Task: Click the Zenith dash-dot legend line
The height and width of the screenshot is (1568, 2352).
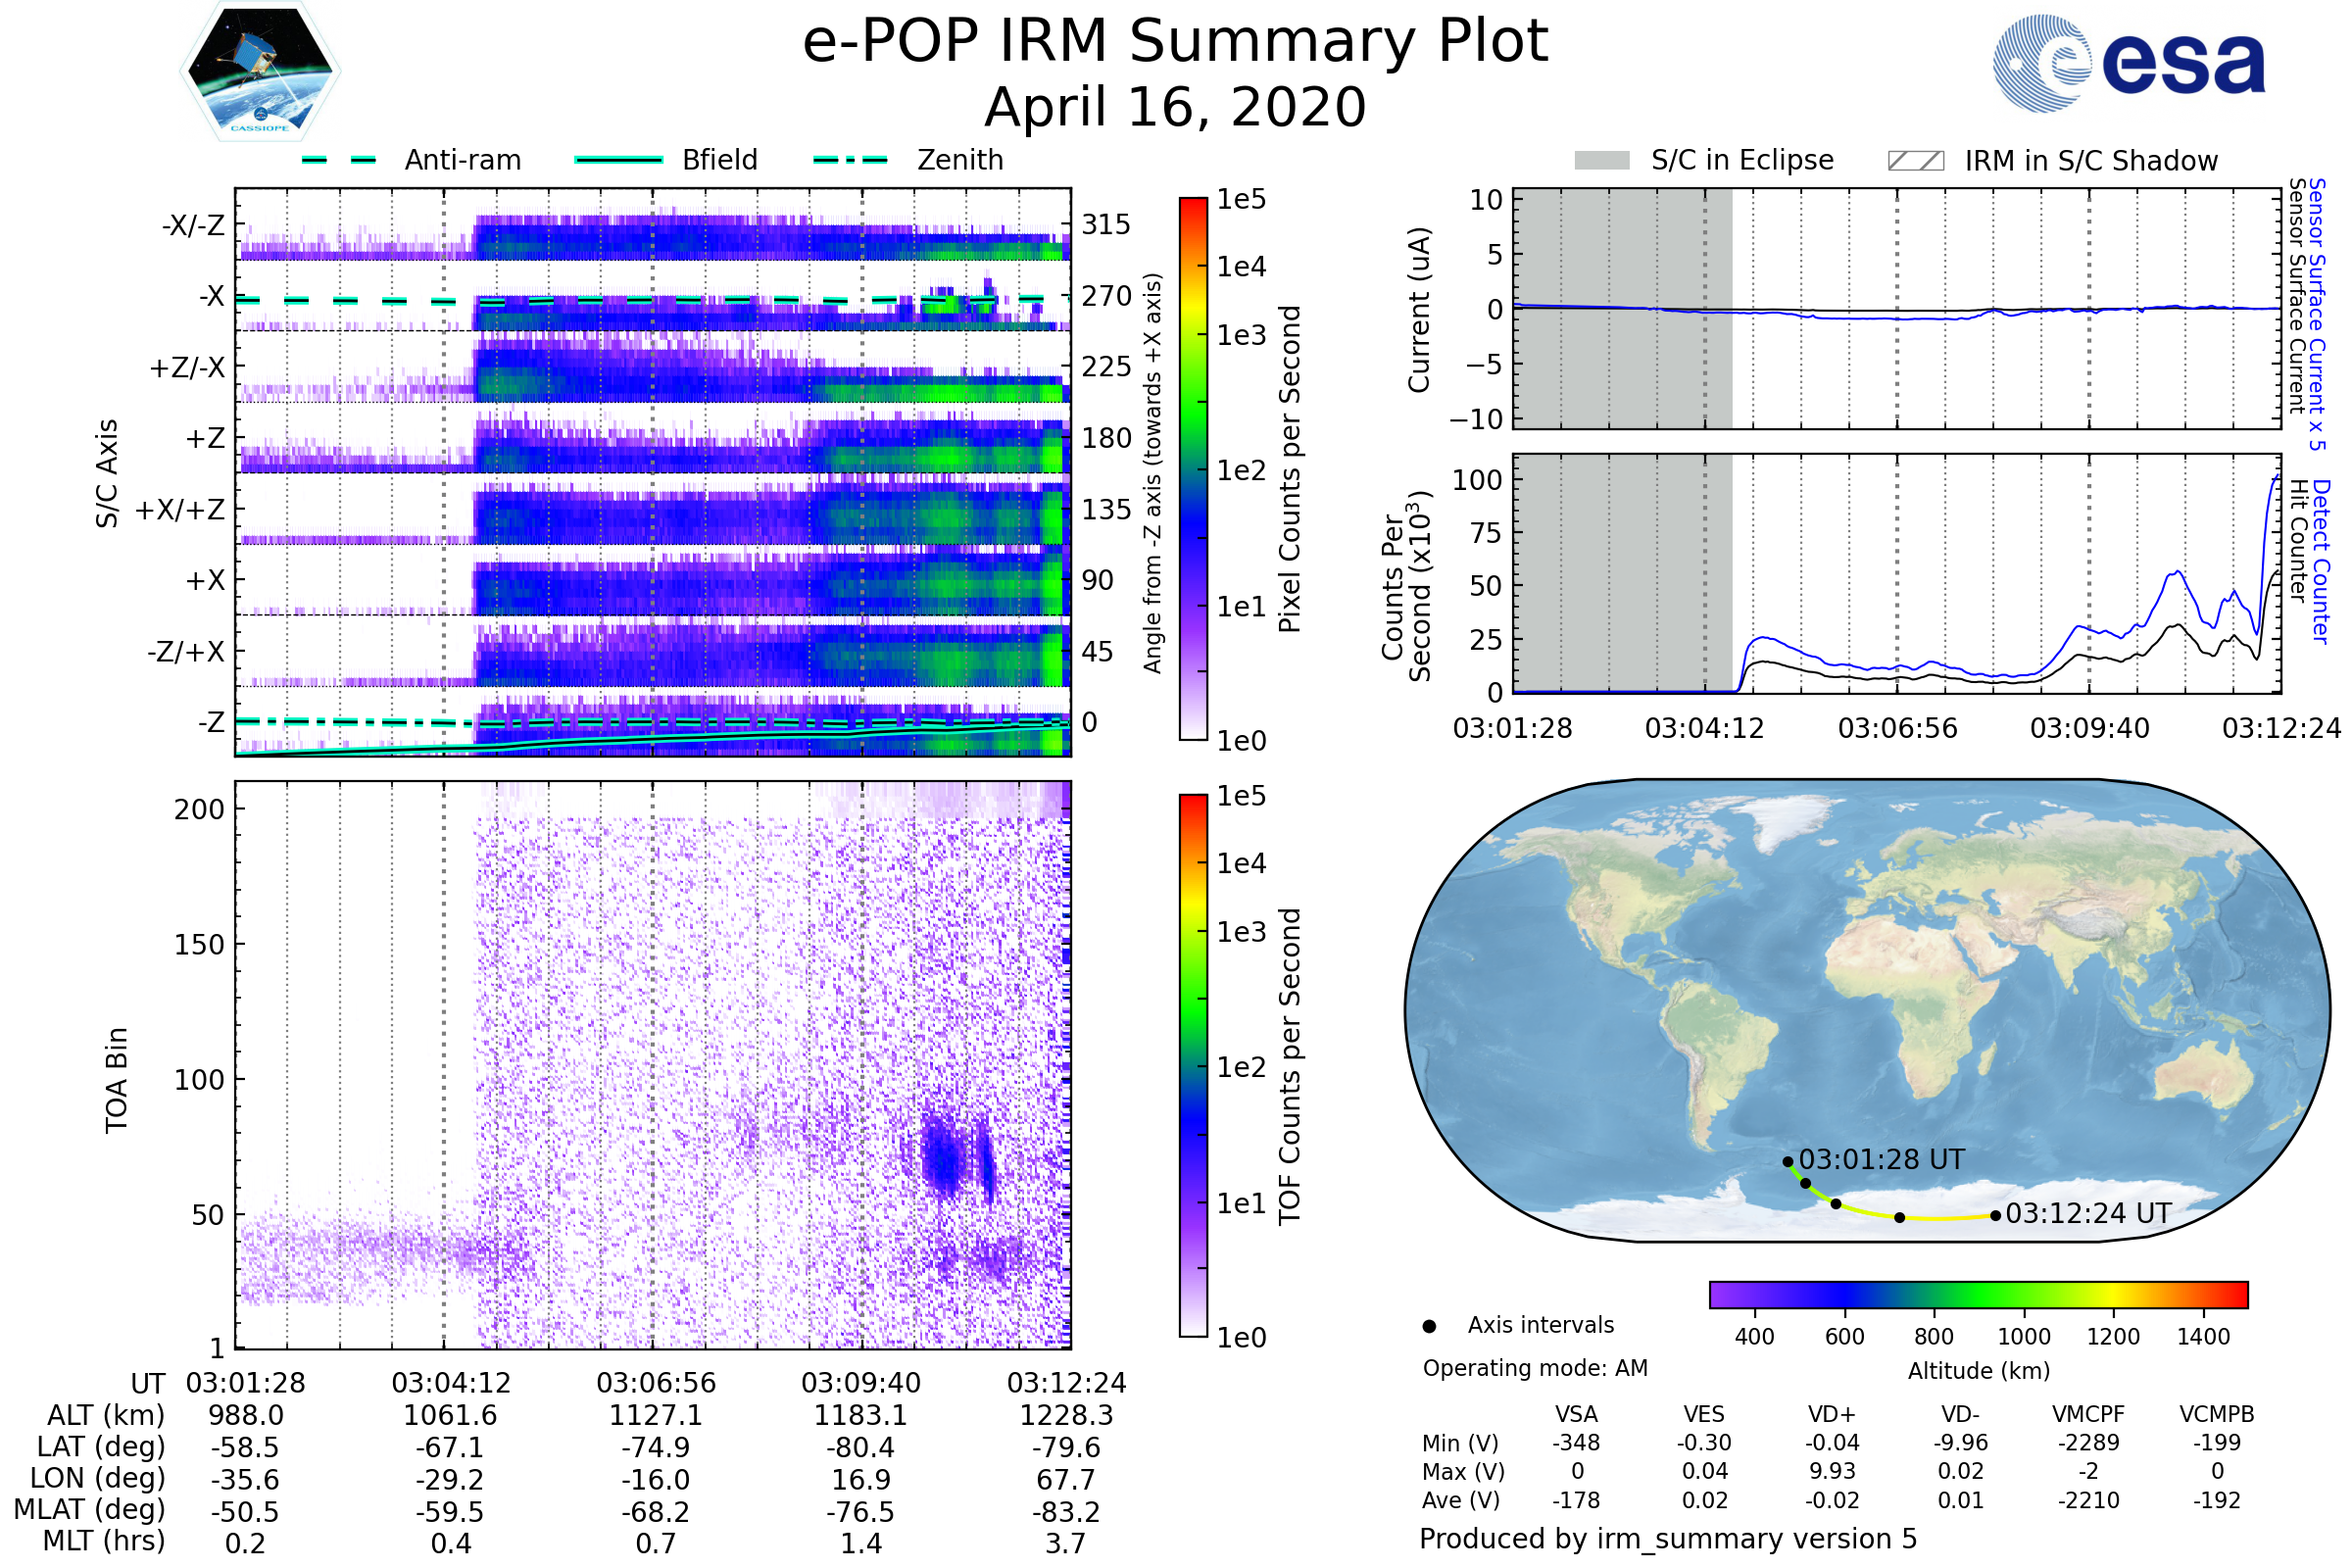Action: pyautogui.click(x=850, y=160)
